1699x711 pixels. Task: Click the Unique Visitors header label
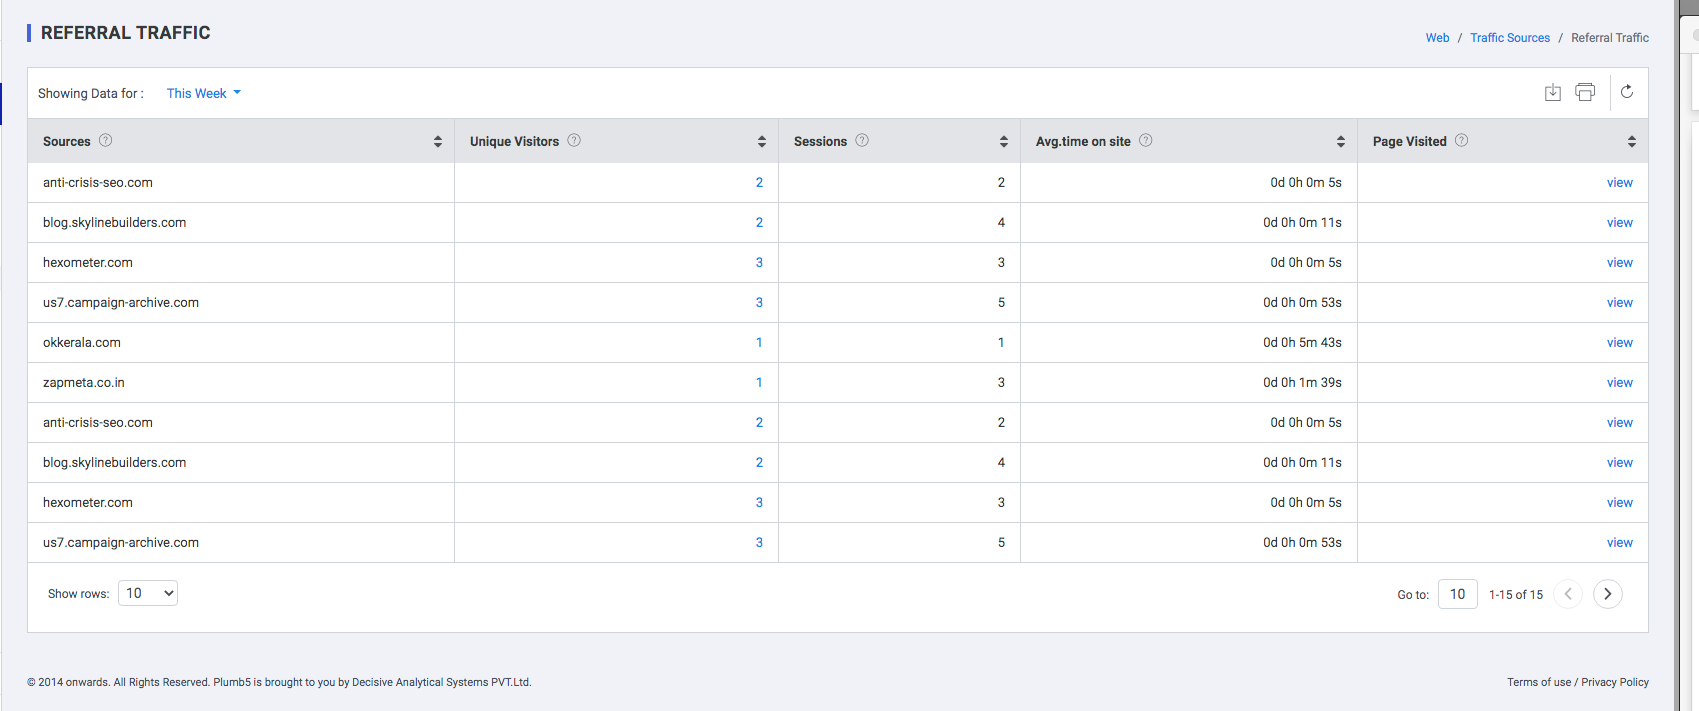(514, 142)
